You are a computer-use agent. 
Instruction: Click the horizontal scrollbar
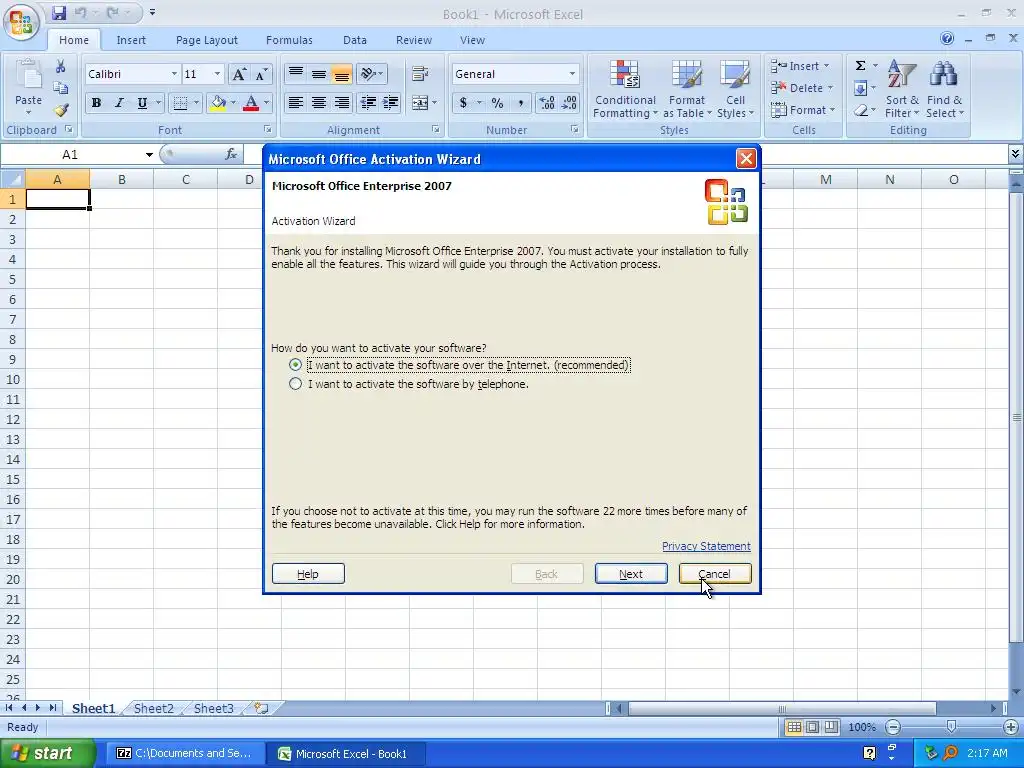pos(782,708)
